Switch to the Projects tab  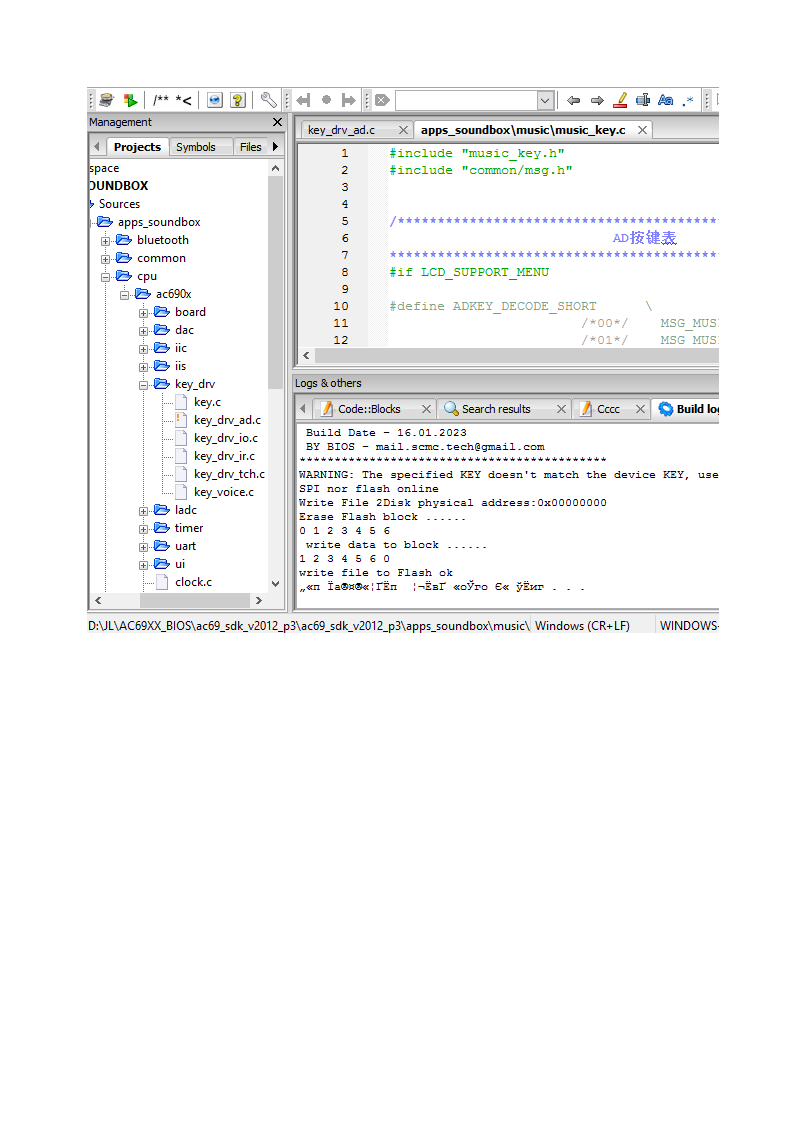(x=137, y=147)
